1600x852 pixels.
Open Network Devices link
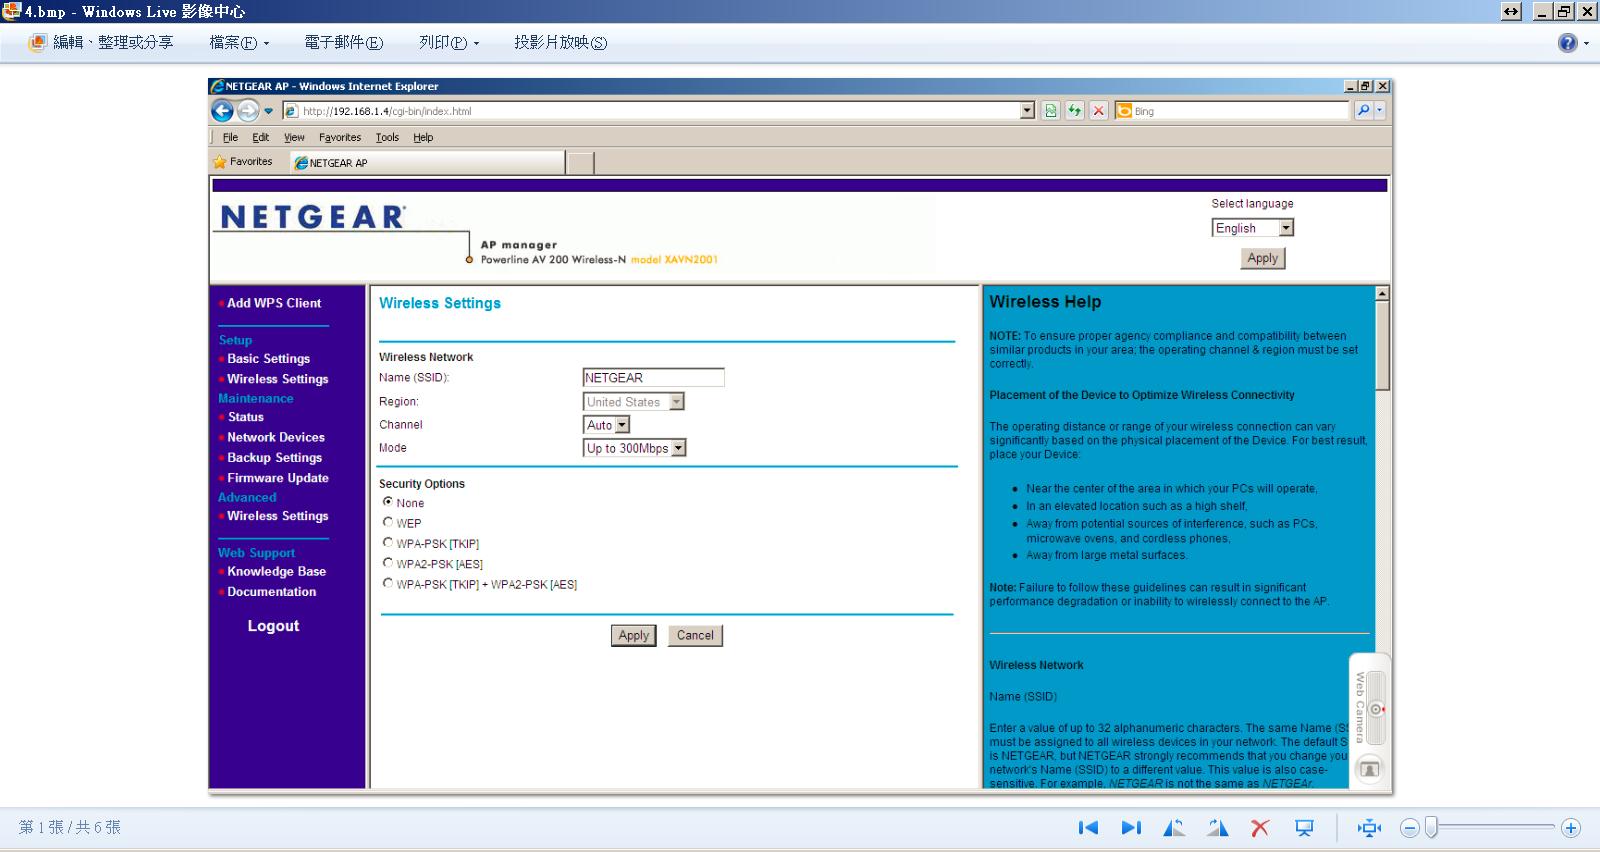(x=276, y=438)
